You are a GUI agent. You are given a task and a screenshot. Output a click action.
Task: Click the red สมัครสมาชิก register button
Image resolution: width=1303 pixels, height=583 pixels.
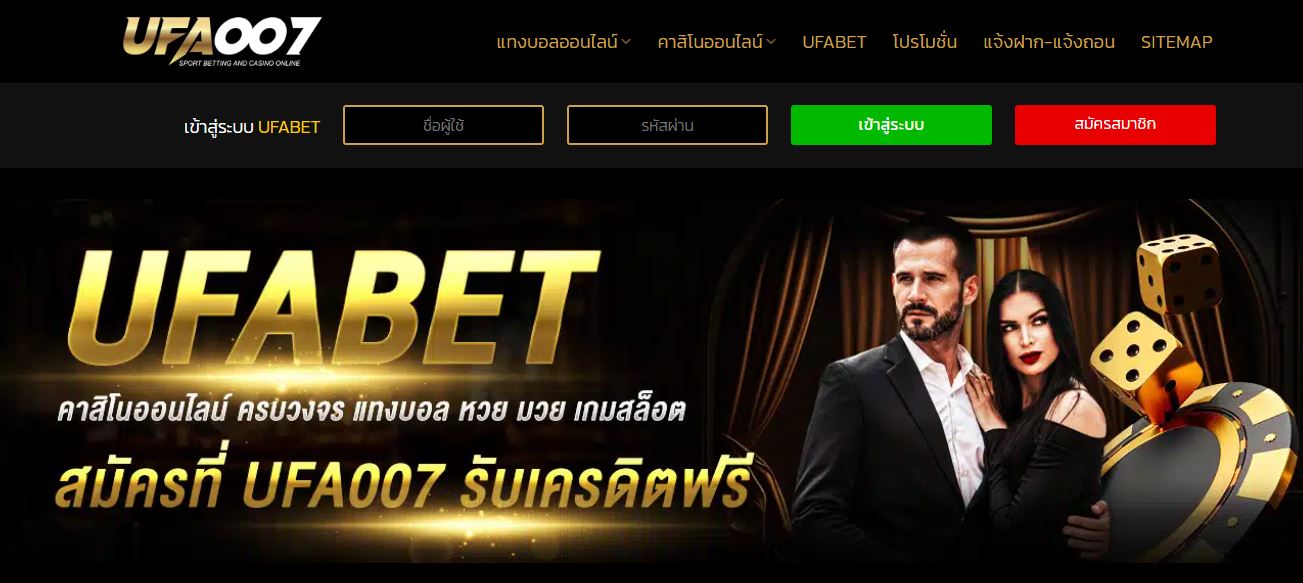(1115, 125)
